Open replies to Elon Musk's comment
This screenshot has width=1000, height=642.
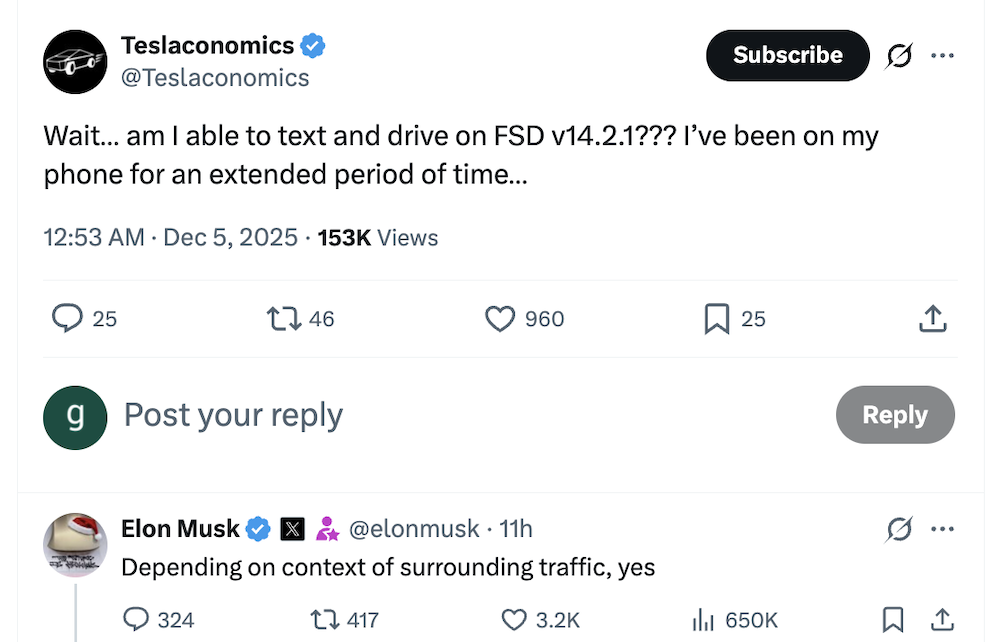(136, 620)
